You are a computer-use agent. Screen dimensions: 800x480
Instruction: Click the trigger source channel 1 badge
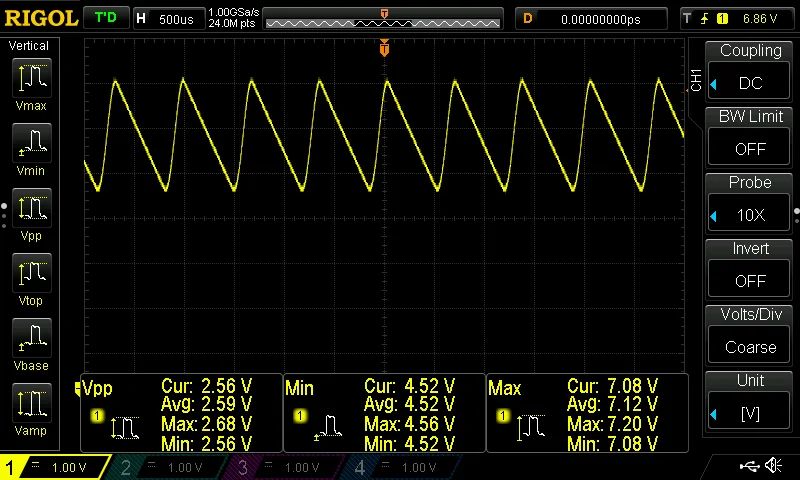pyautogui.click(x=722, y=19)
